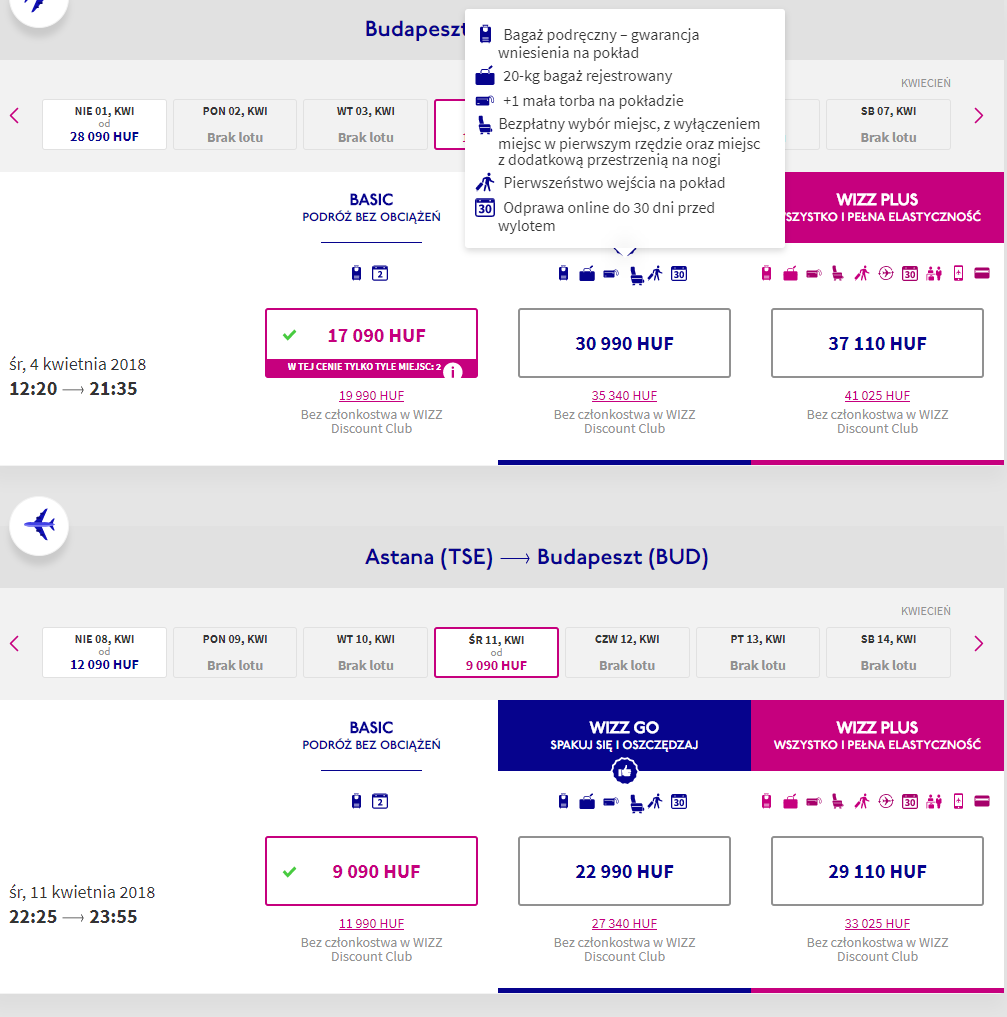The height and width of the screenshot is (1017, 1007).
Task: Open 27 340 HUF non-member price link
Action: pos(624,924)
